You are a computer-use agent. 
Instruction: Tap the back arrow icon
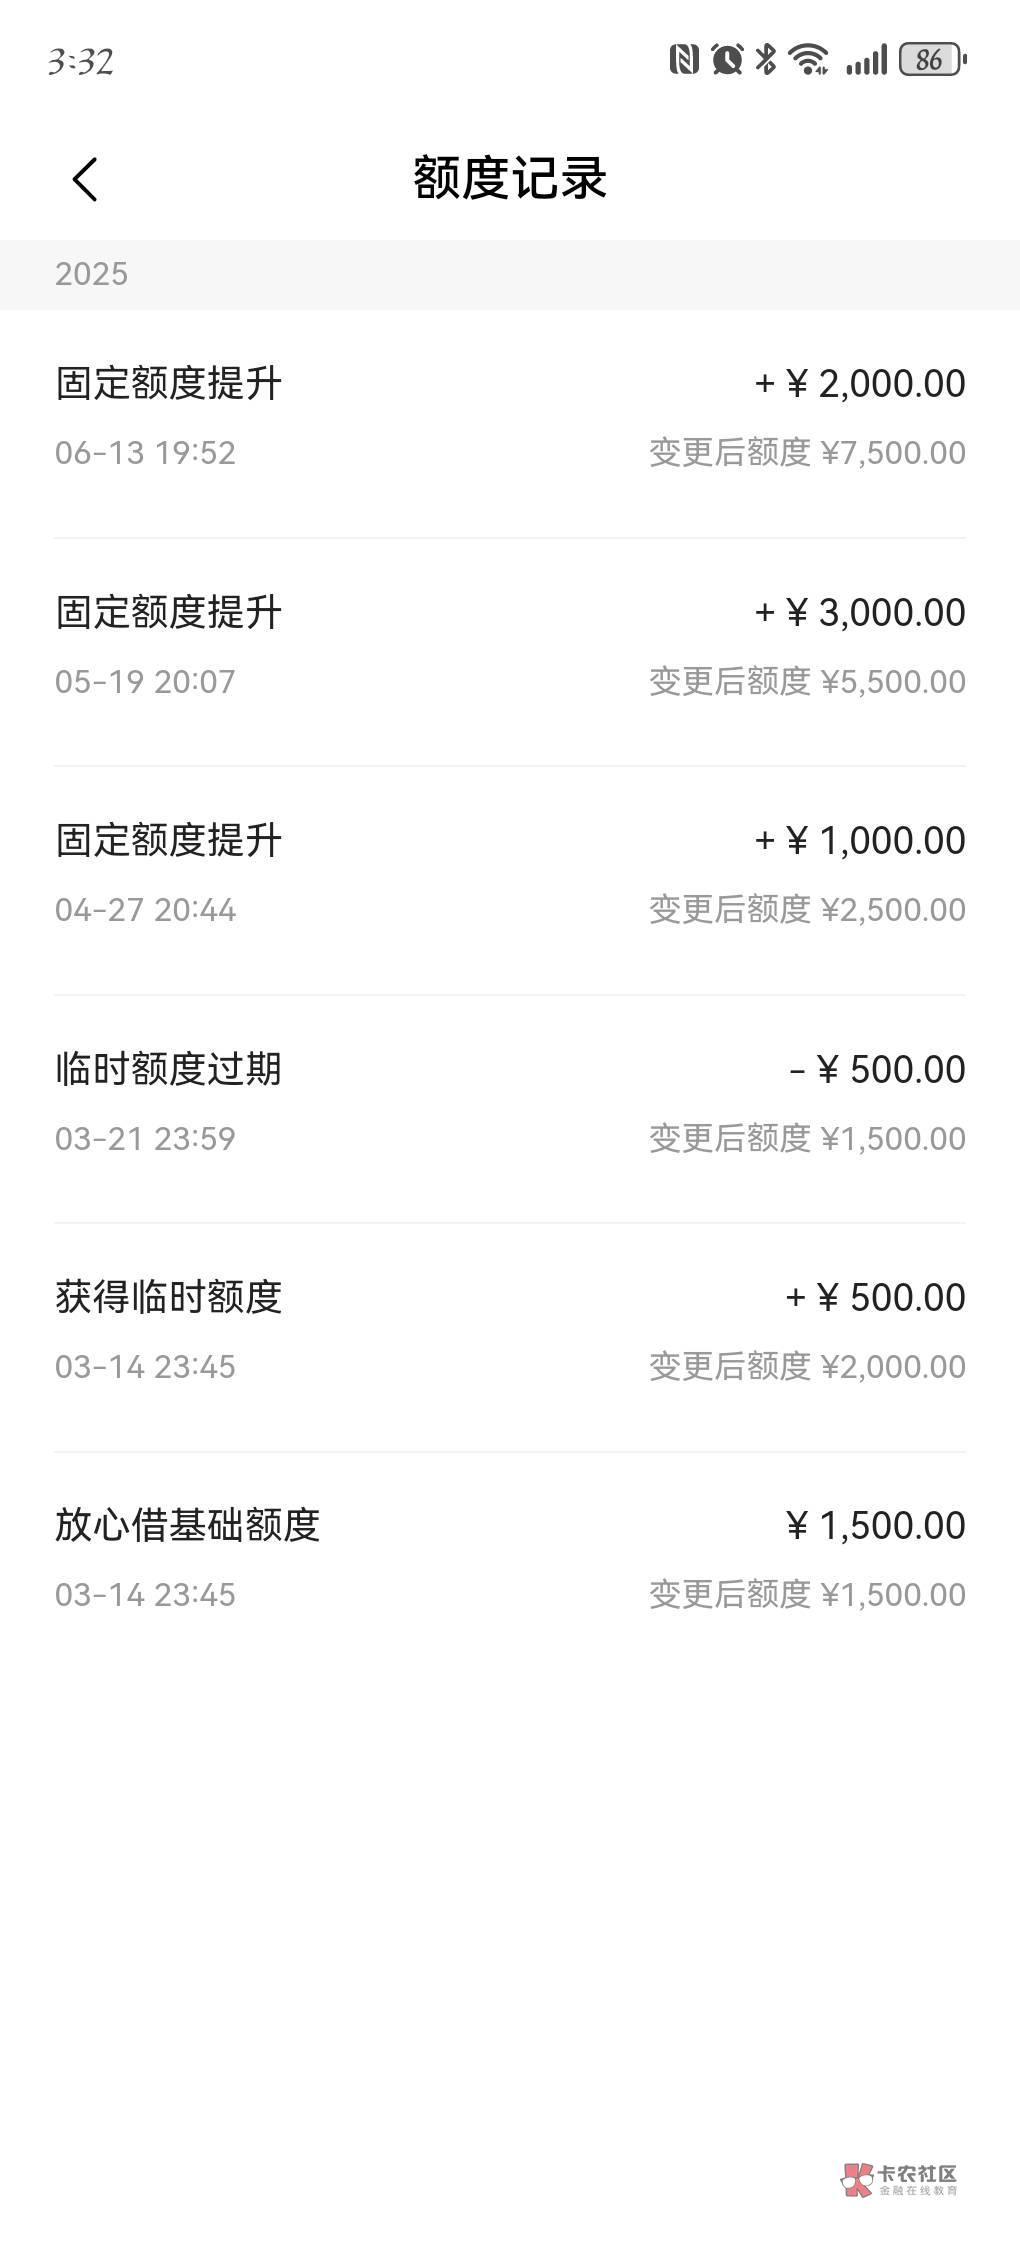coord(86,180)
